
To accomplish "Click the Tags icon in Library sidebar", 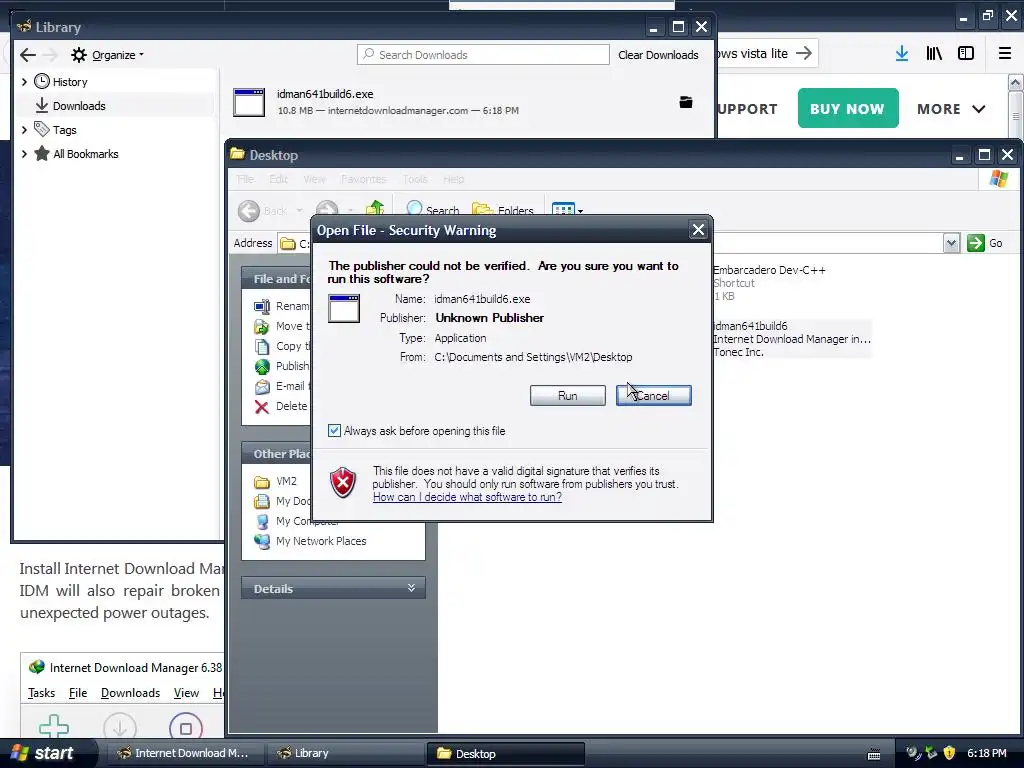I will click(42, 129).
